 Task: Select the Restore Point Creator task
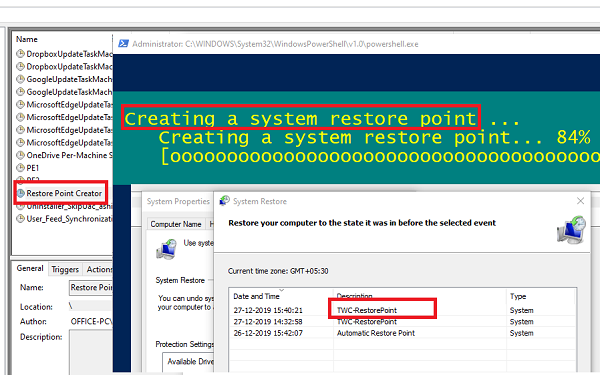64,193
